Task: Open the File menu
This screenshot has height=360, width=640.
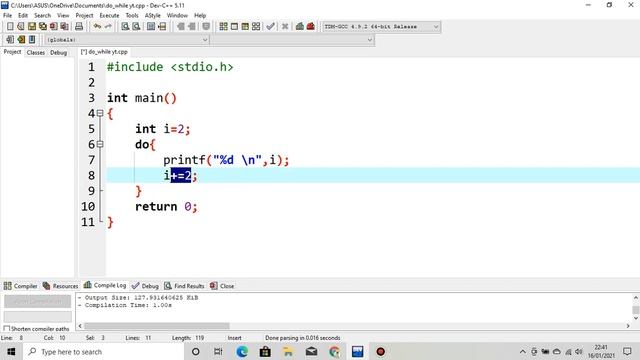Action: coord(7,16)
